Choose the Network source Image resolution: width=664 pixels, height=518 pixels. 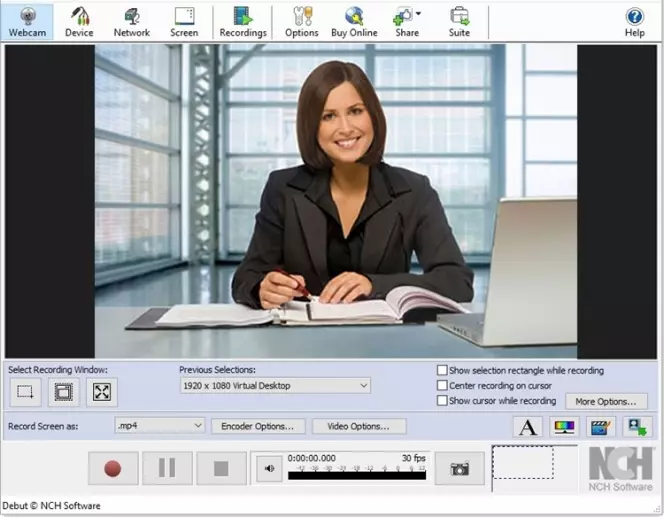click(x=132, y=22)
